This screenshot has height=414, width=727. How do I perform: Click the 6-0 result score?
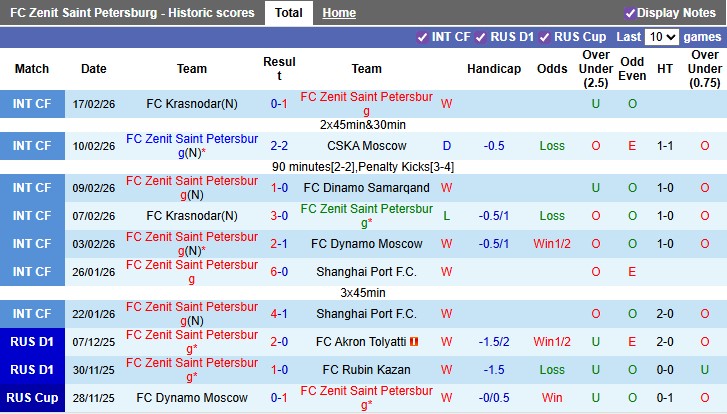[280, 272]
